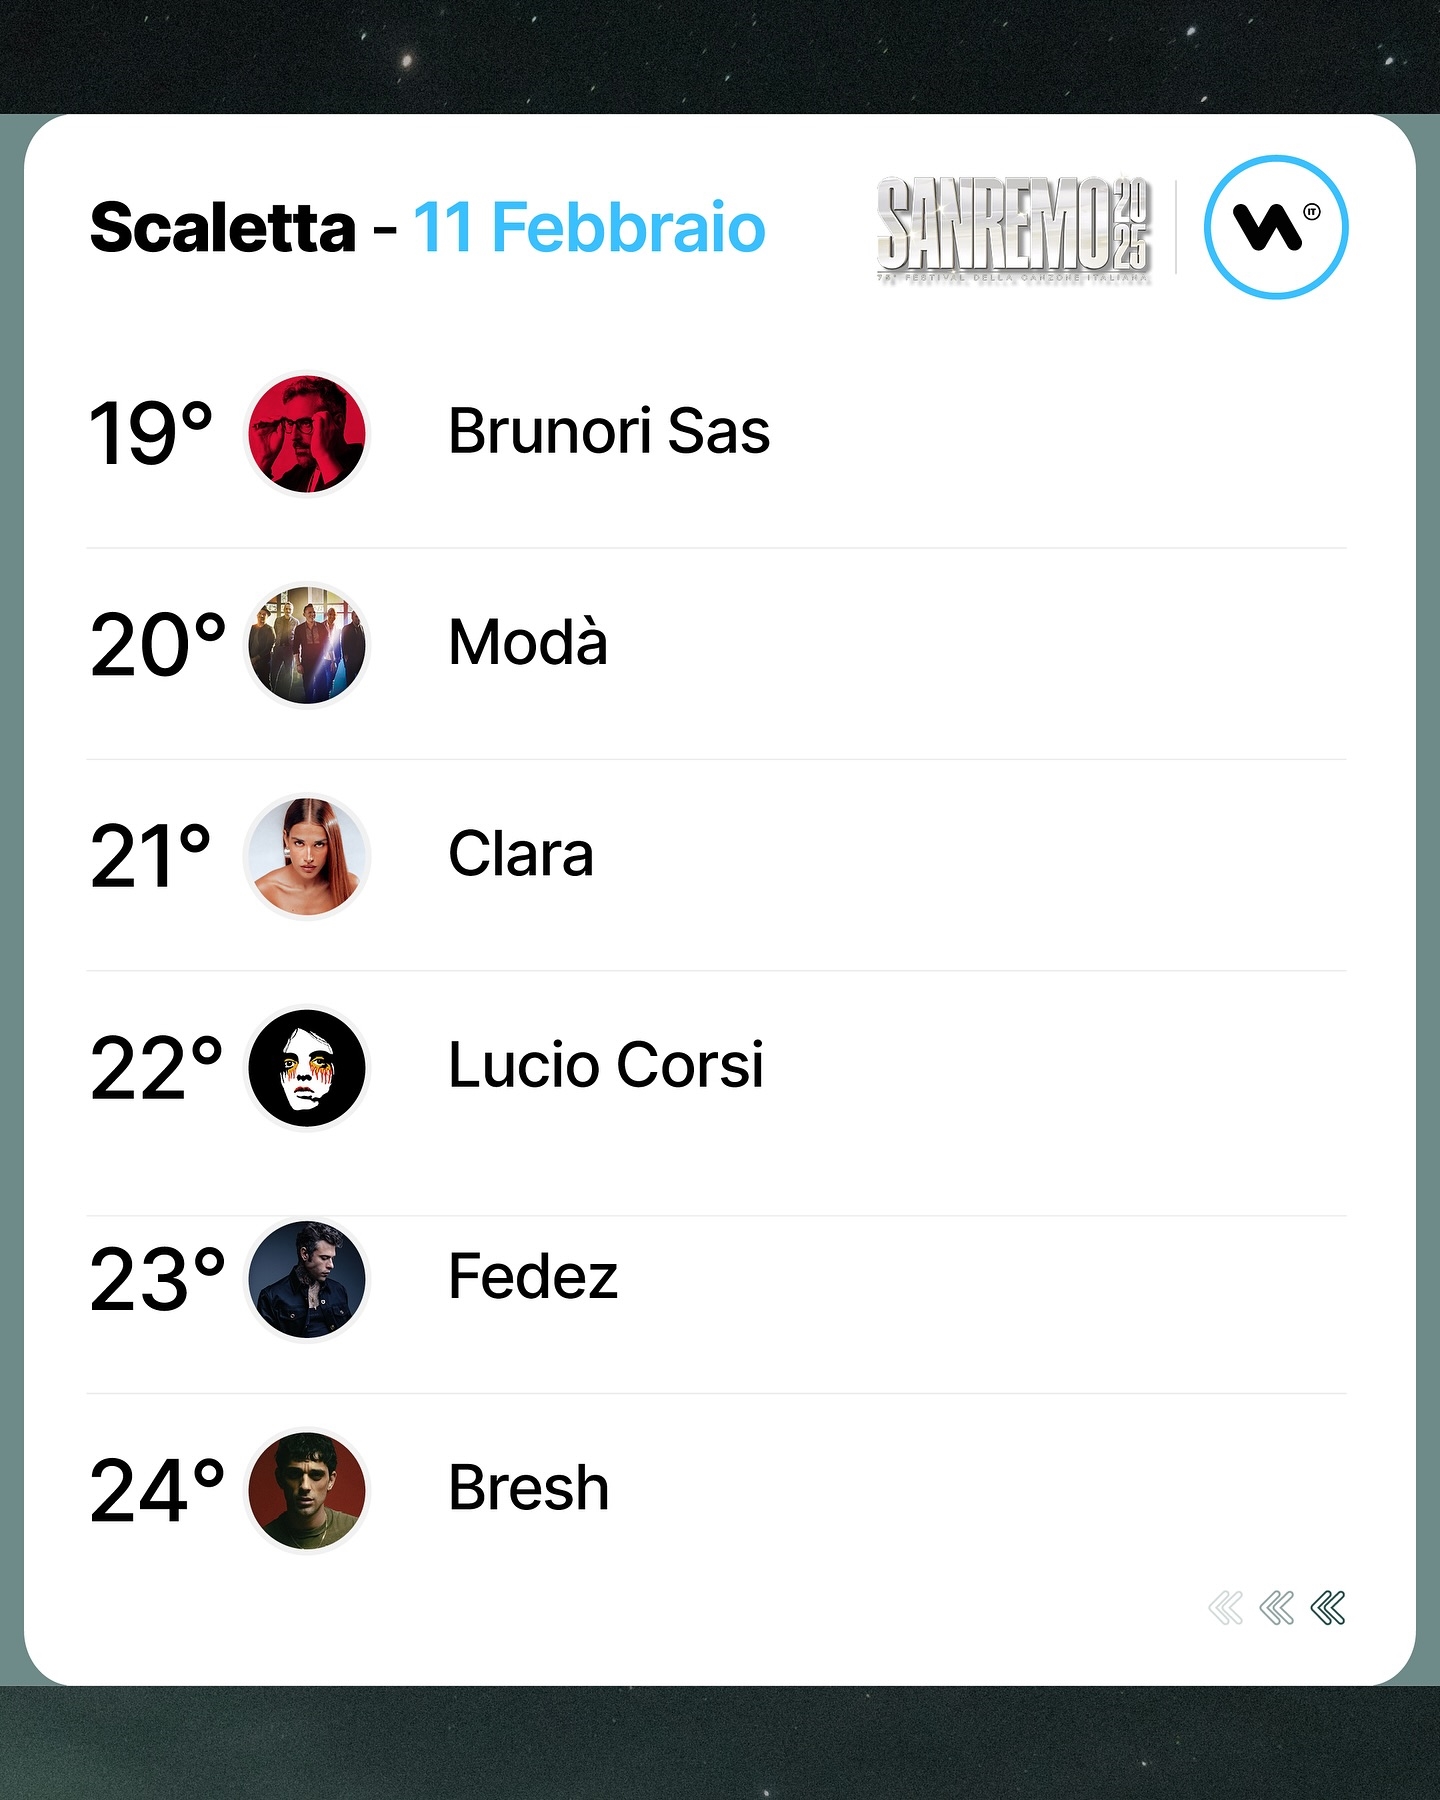Tap the 22° position number
The width and height of the screenshot is (1440, 1800).
[x=157, y=1068]
